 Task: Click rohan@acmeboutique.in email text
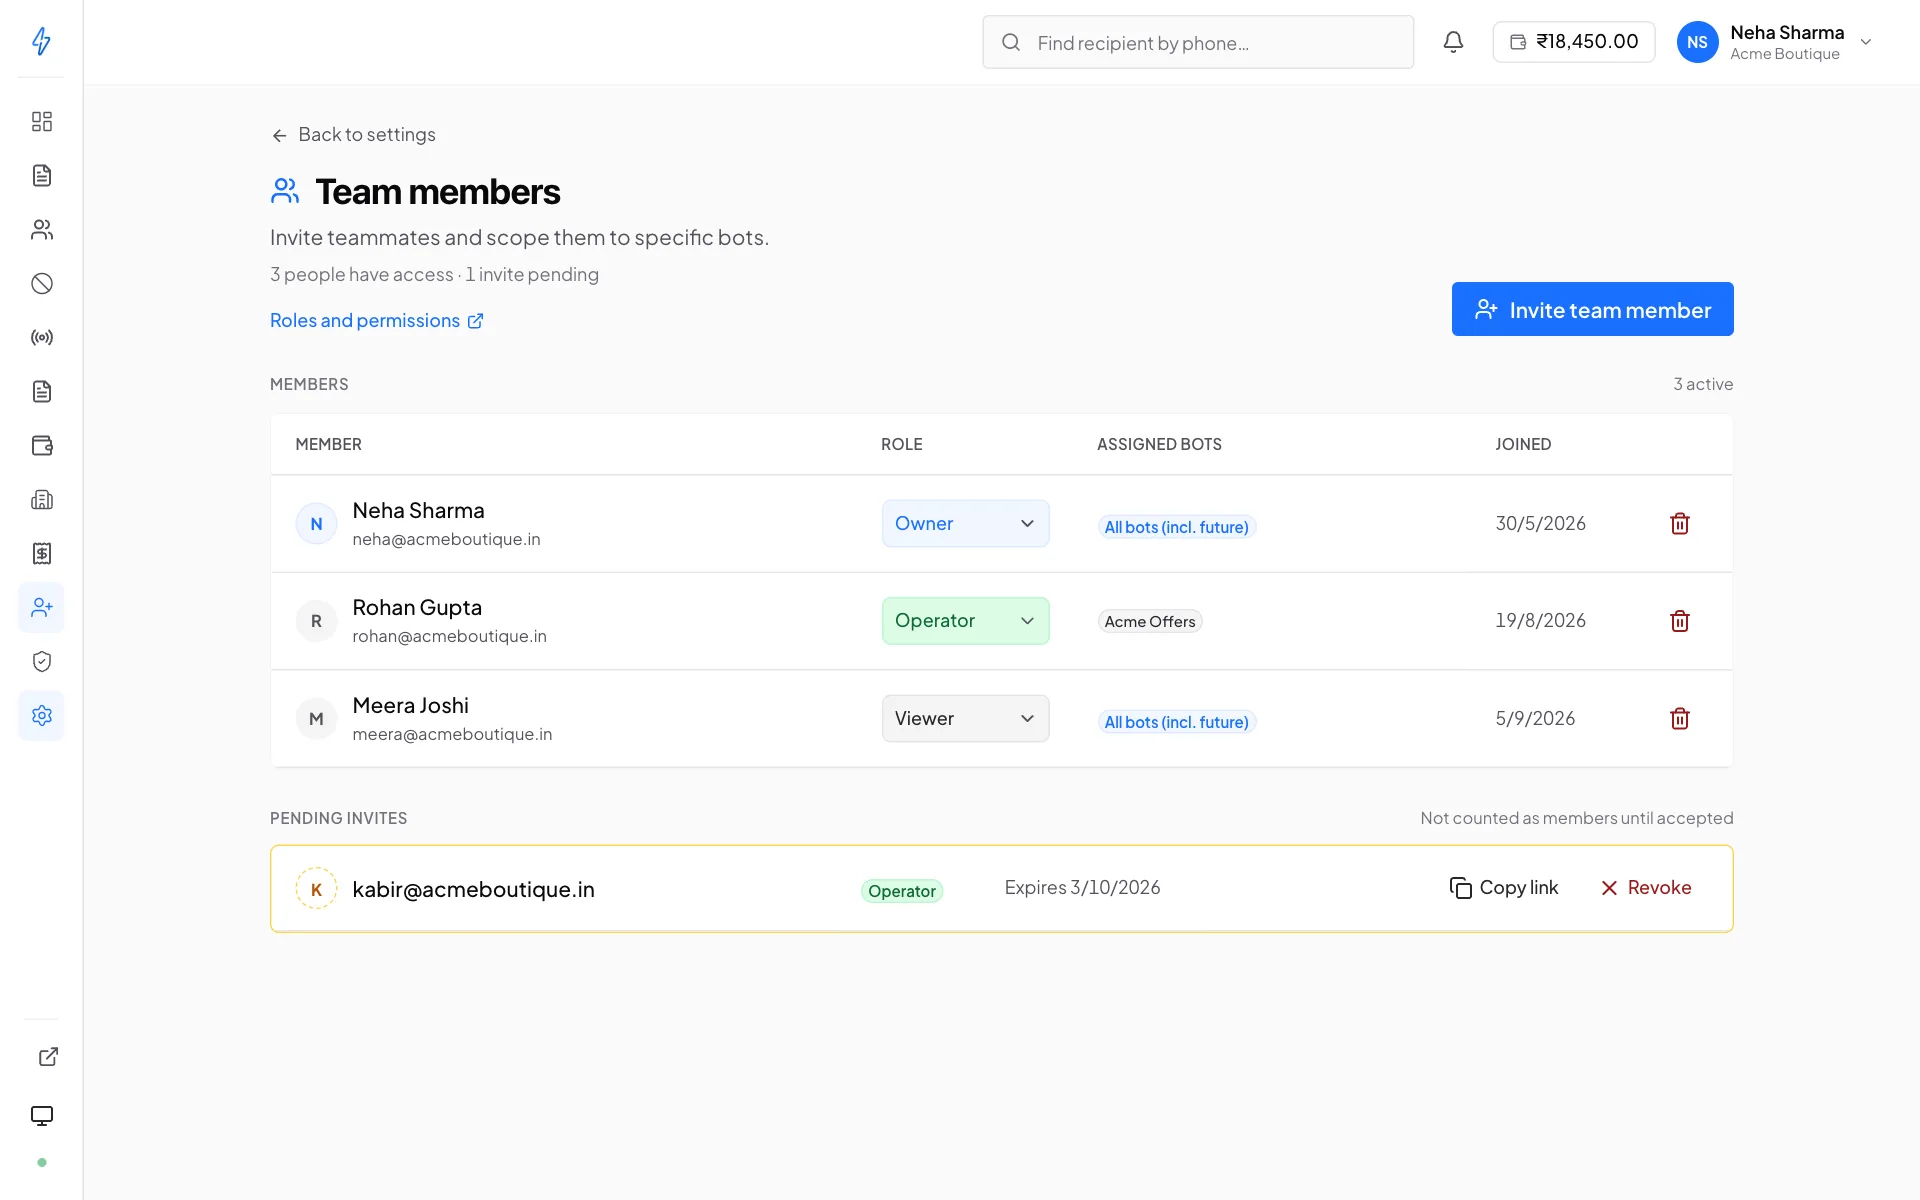449,636
